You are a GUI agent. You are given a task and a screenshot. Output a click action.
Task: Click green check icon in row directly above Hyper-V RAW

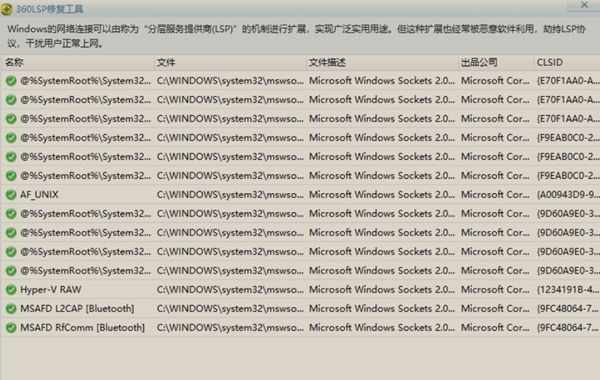point(11,271)
